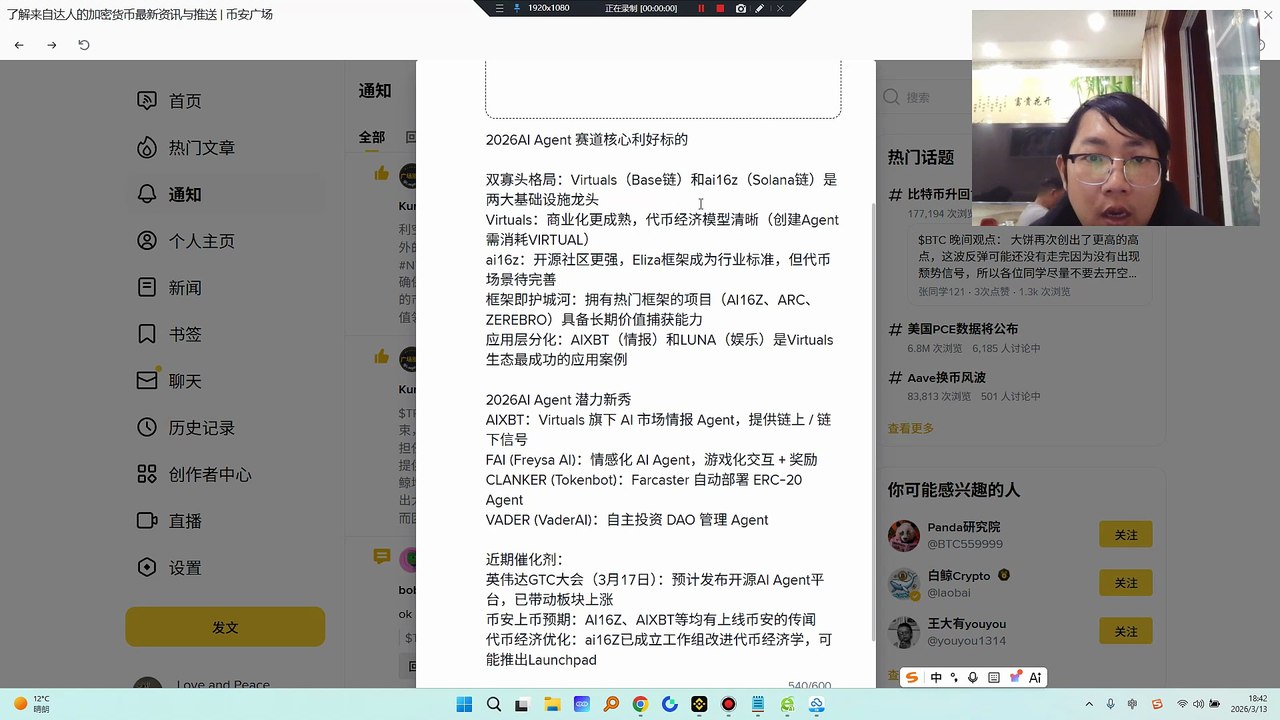Follow 白鲸Crypto with 关注 button

pos(1125,583)
